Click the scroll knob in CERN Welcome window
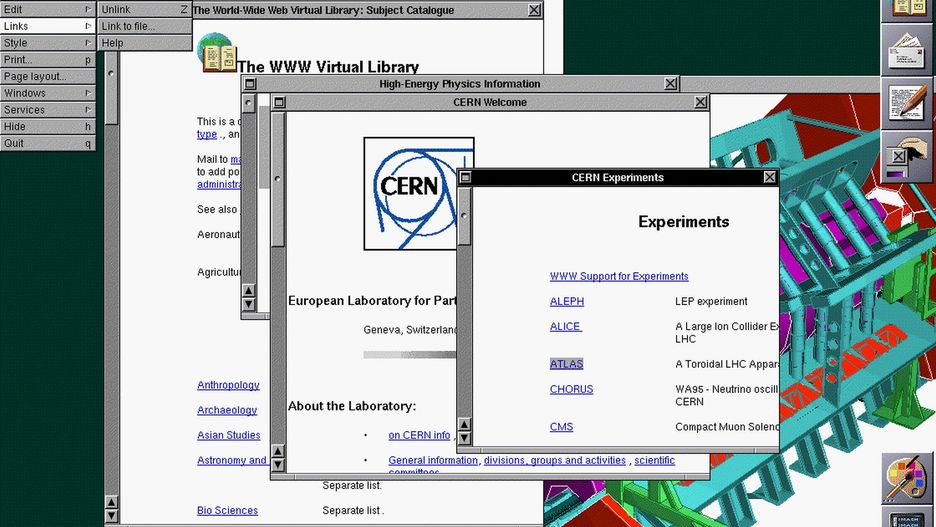This screenshot has width=936, height=527. (x=278, y=178)
